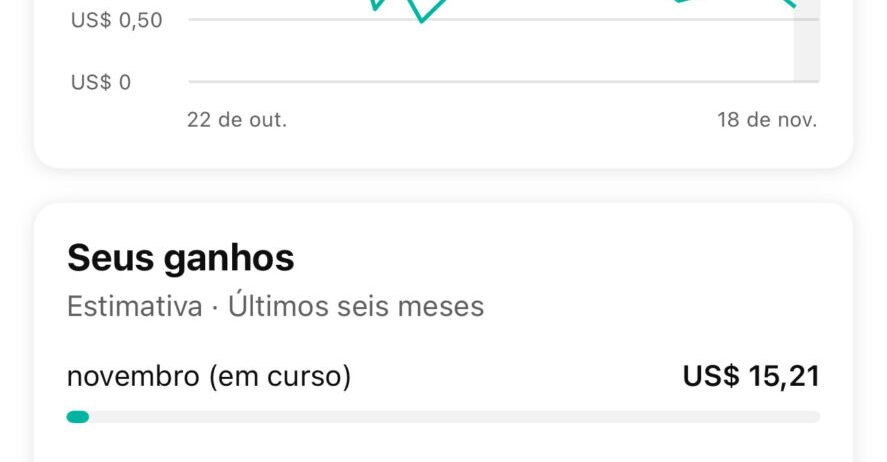The width and height of the screenshot is (887, 462).
Task: Tap the "22 de out." date label
Action: pos(237,120)
